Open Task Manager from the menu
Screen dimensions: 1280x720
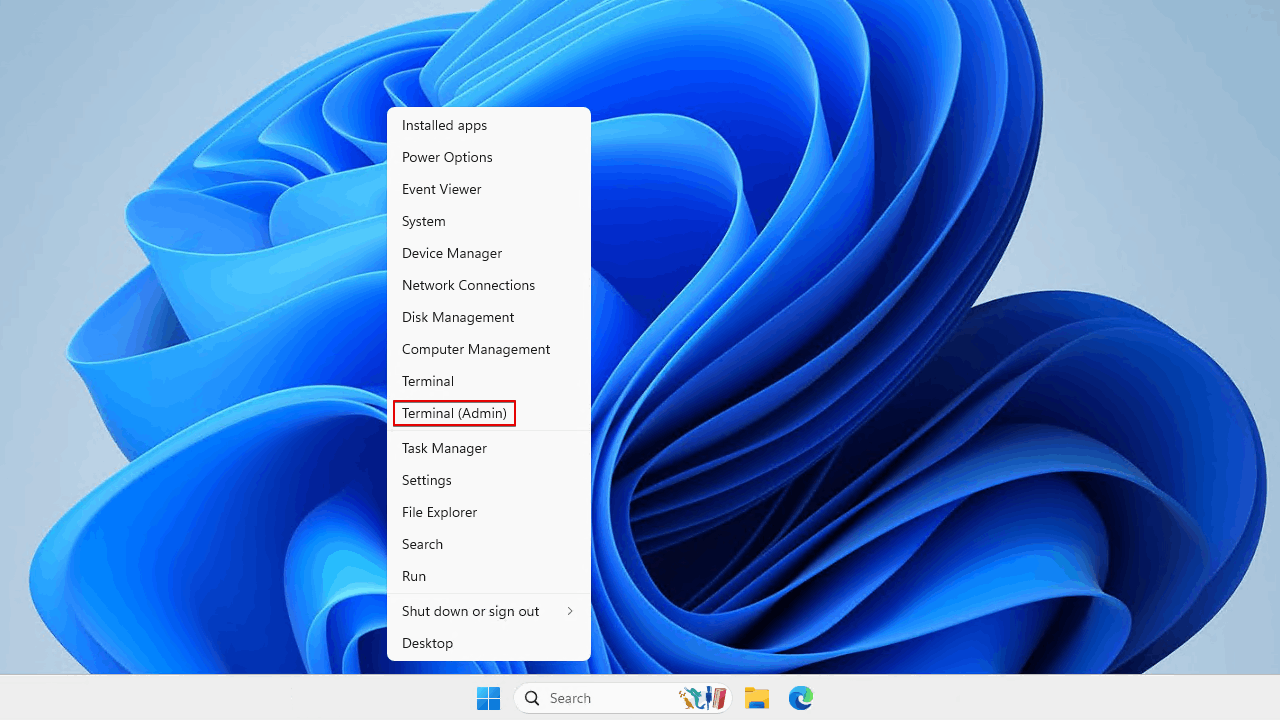click(x=444, y=448)
